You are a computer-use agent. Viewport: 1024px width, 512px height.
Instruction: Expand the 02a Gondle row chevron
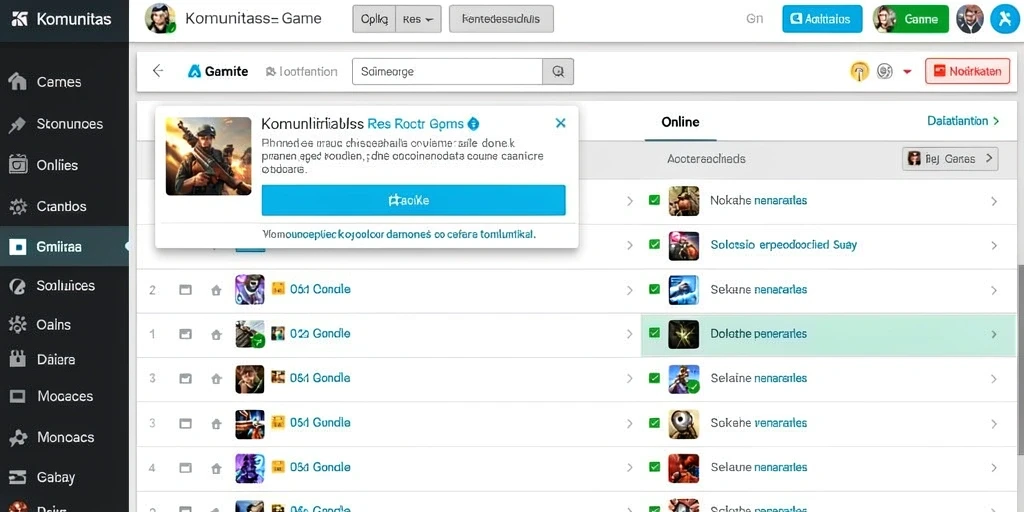point(630,334)
